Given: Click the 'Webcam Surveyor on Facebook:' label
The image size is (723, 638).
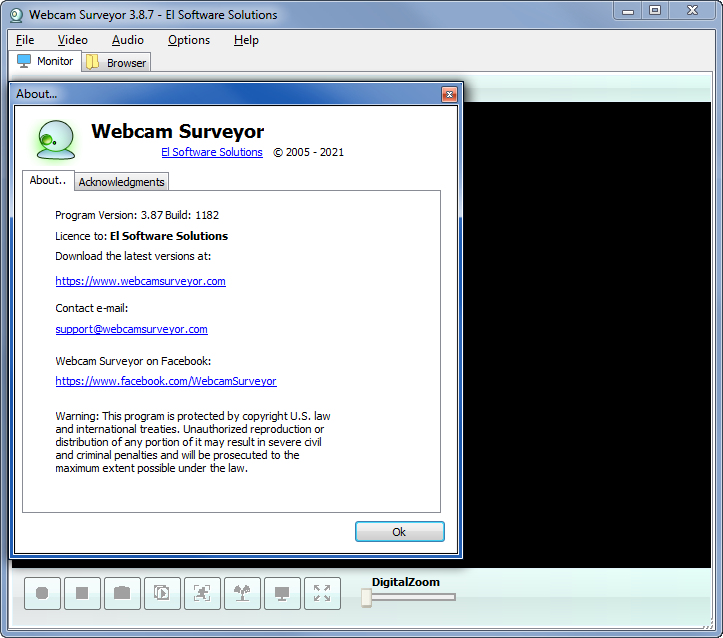Looking at the screenshot, I should 133,361.
